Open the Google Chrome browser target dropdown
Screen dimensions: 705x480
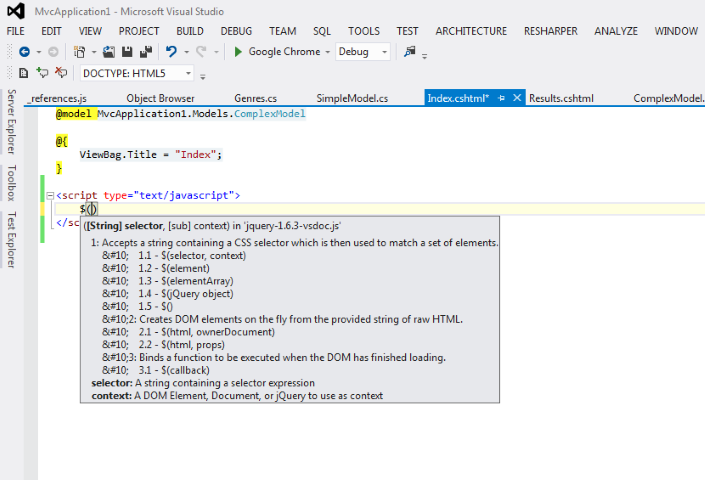328,53
